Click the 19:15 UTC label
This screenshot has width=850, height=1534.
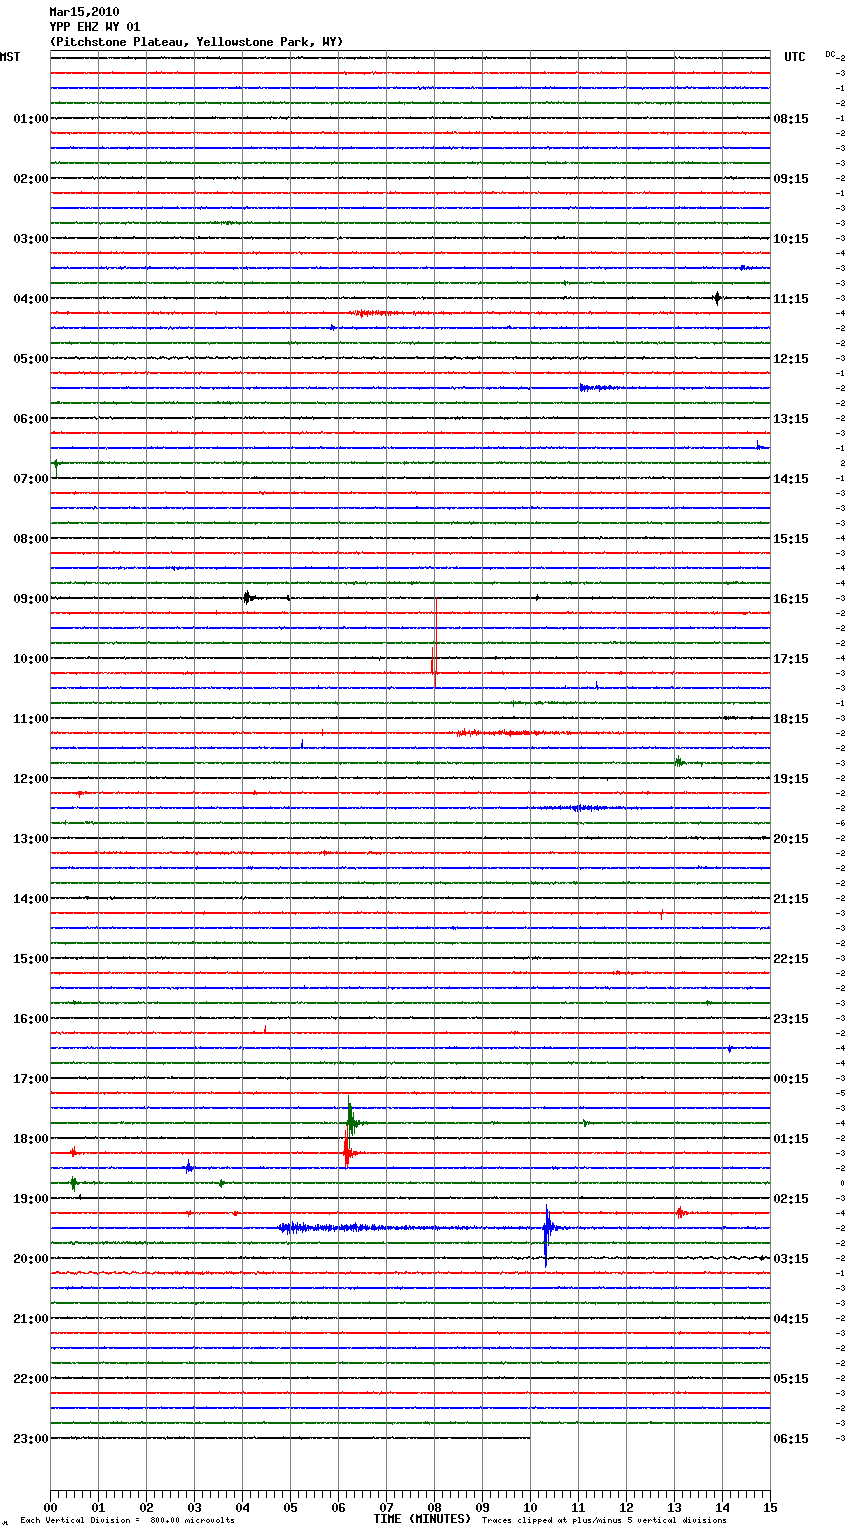pos(791,779)
